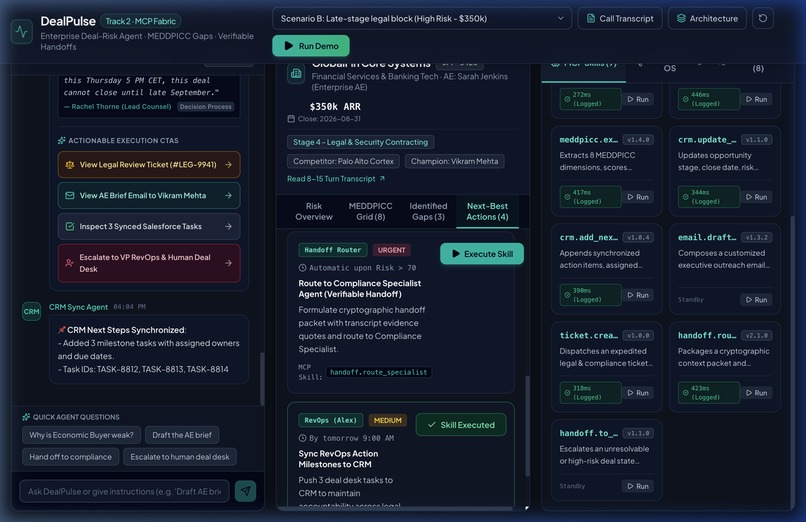Run the crm.add_nex skill

pyautogui.click(x=638, y=295)
